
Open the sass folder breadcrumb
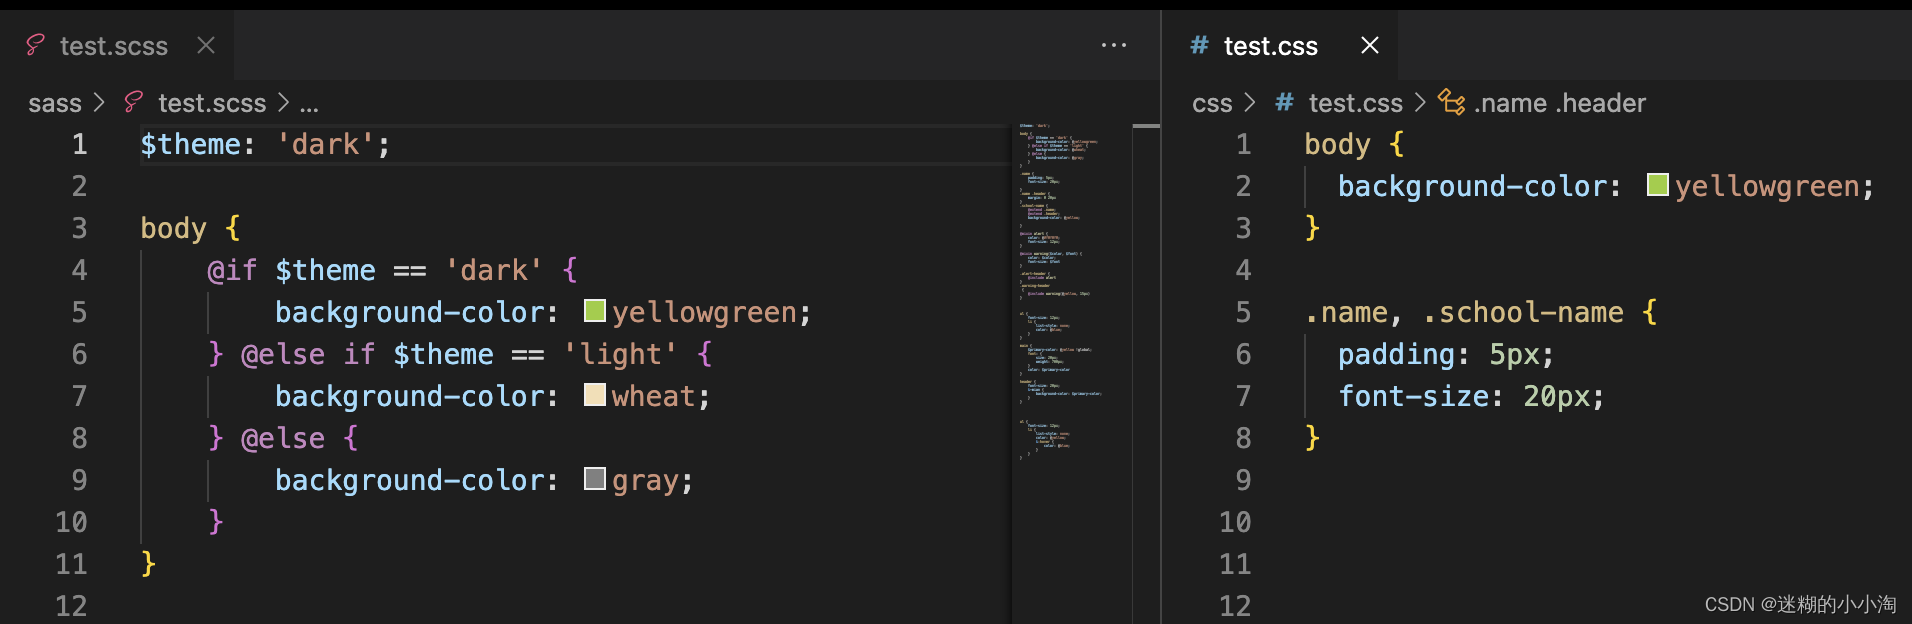point(55,103)
